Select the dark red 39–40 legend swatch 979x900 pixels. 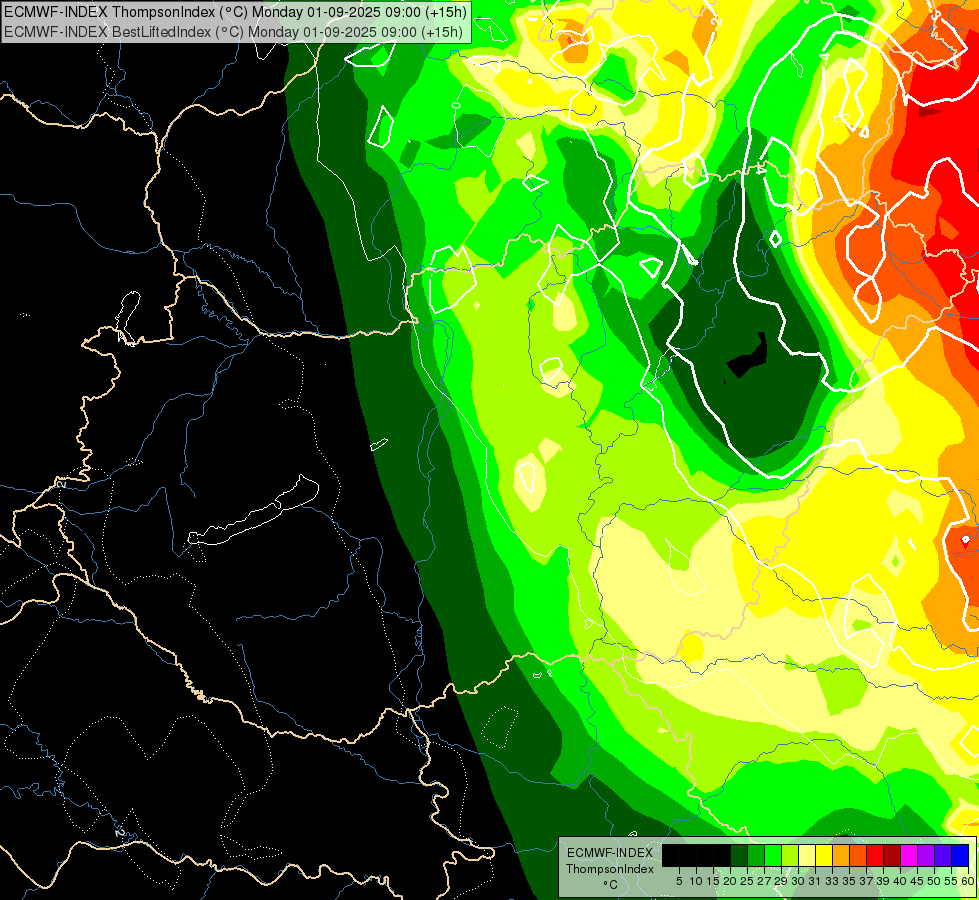[892, 856]
